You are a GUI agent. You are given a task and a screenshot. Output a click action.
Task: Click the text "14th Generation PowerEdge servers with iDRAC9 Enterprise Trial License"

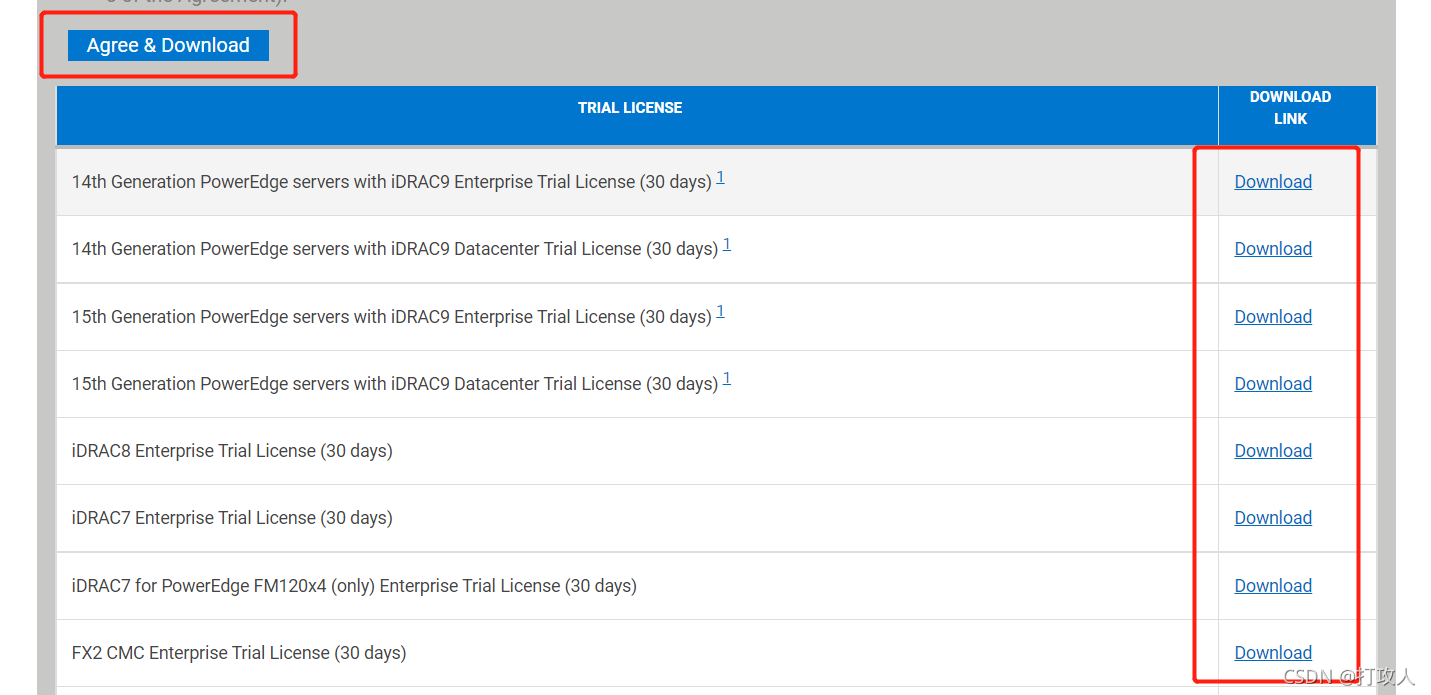pyautogui.click(x=353, y=182)
